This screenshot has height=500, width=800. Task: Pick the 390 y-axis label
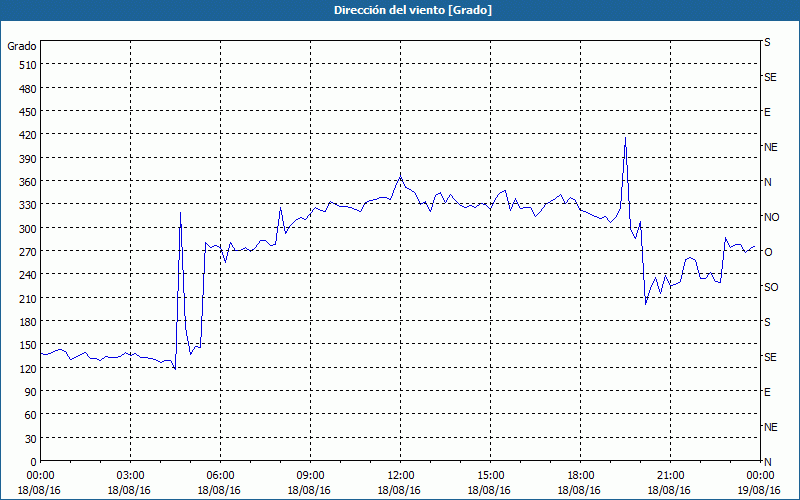pyautogui.click(x=28, y=159)
